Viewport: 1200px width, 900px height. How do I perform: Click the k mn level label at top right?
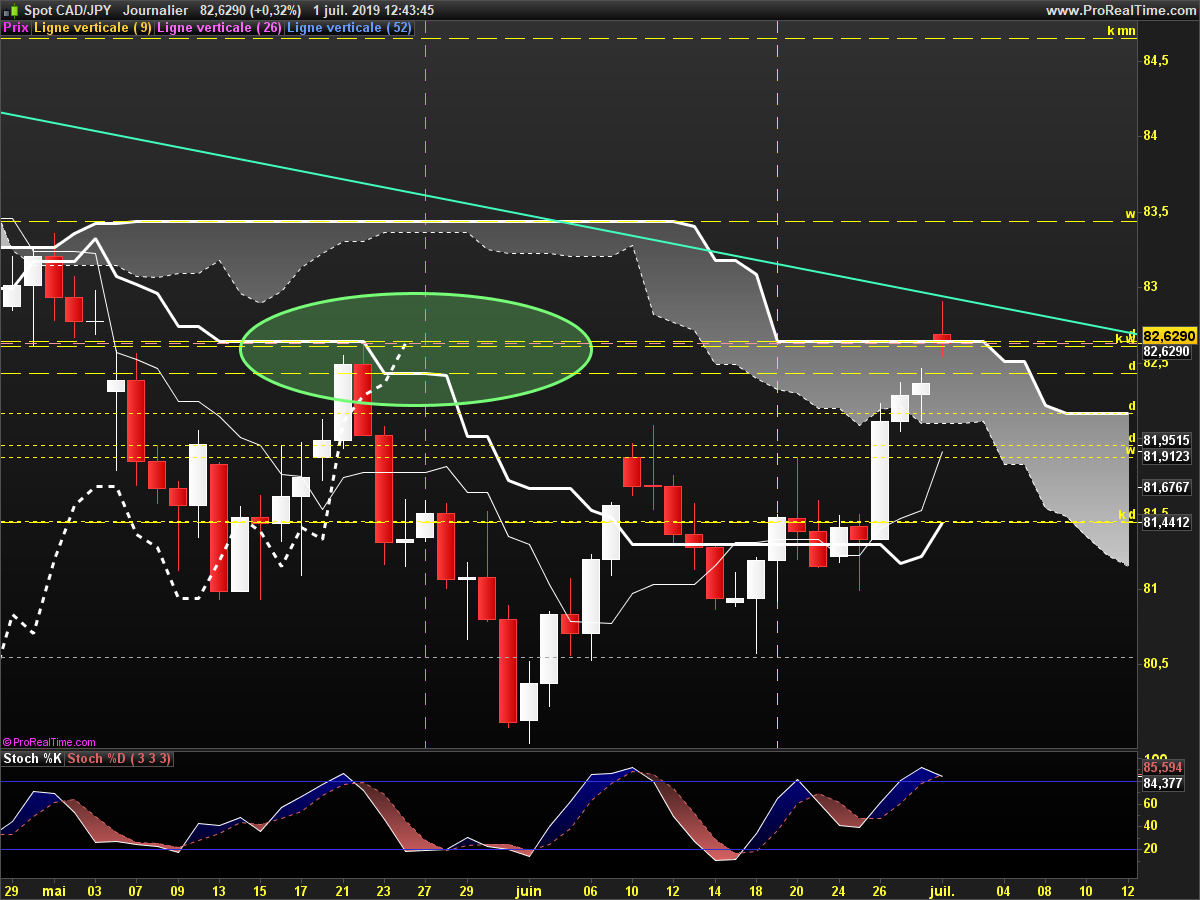[x=1120, y=31]
